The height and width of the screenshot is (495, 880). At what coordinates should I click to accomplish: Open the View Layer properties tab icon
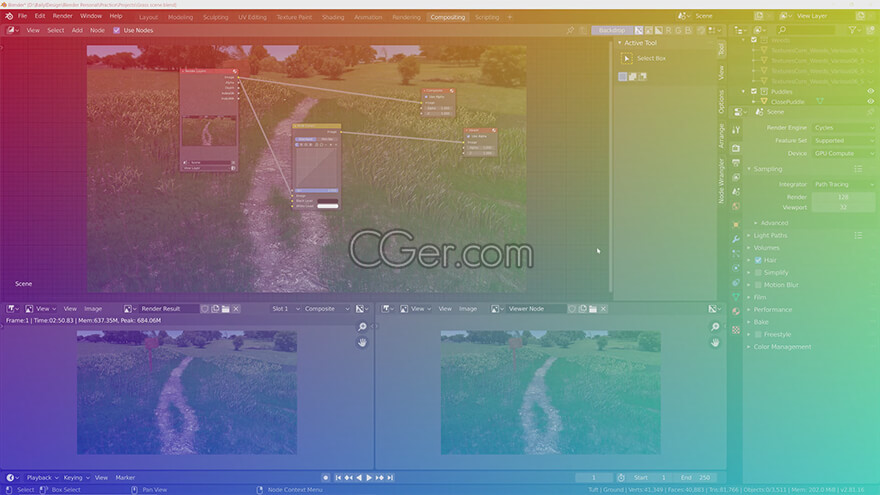736,177
